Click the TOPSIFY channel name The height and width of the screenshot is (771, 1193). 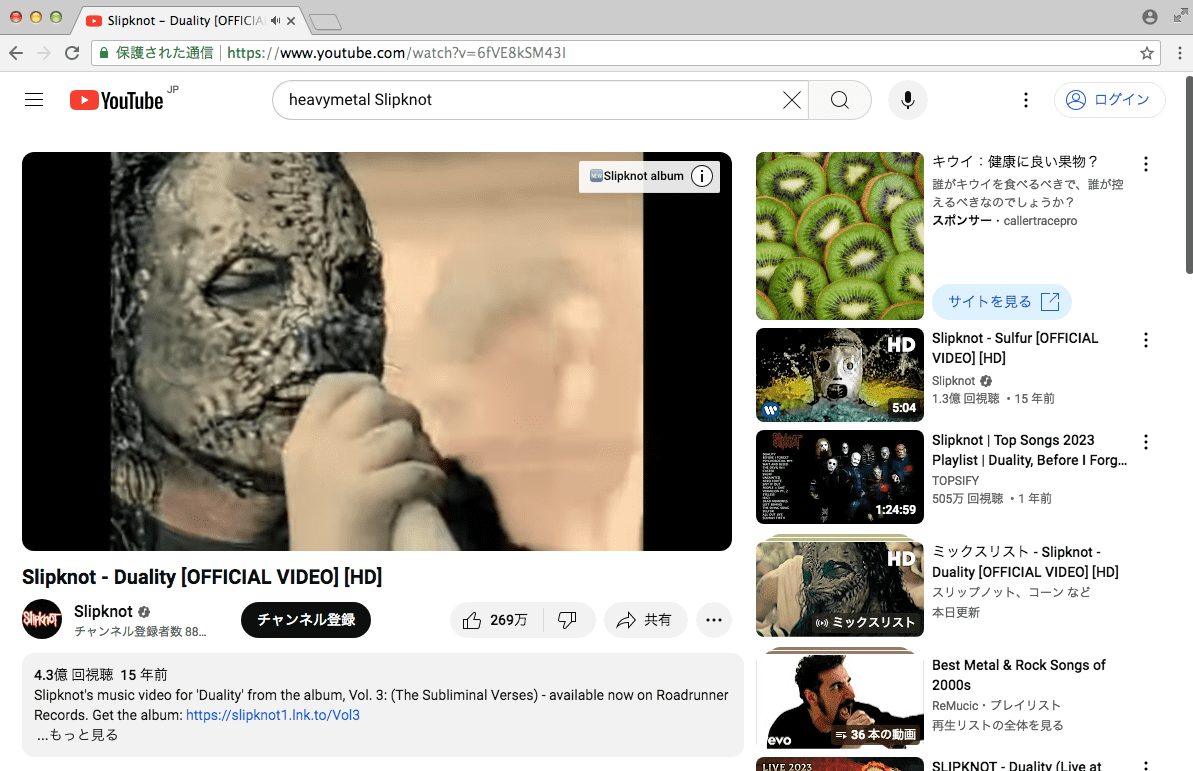(x=956, y=480)
